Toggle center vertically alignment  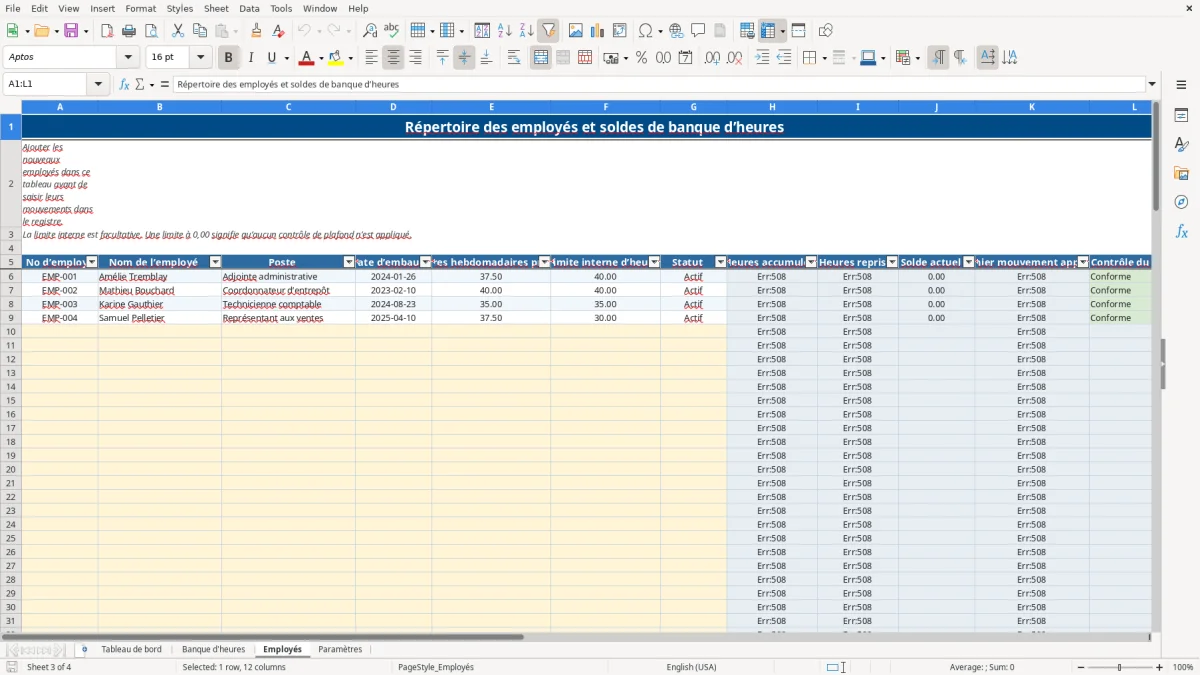pyautogui.click(x=464, y=58)
